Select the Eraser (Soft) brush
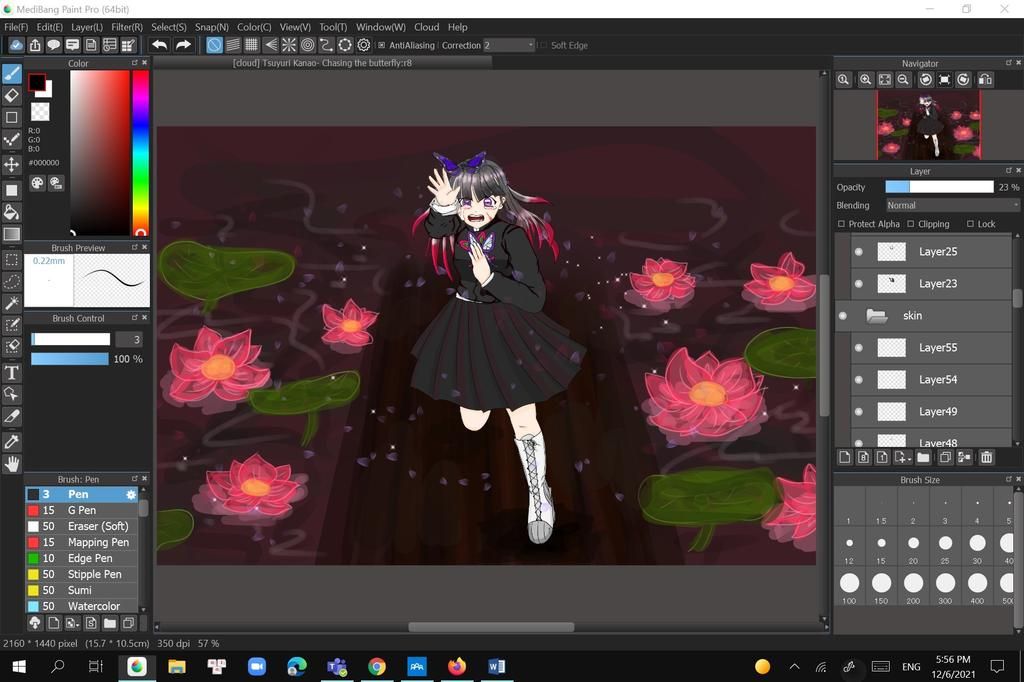 (82, 526)
